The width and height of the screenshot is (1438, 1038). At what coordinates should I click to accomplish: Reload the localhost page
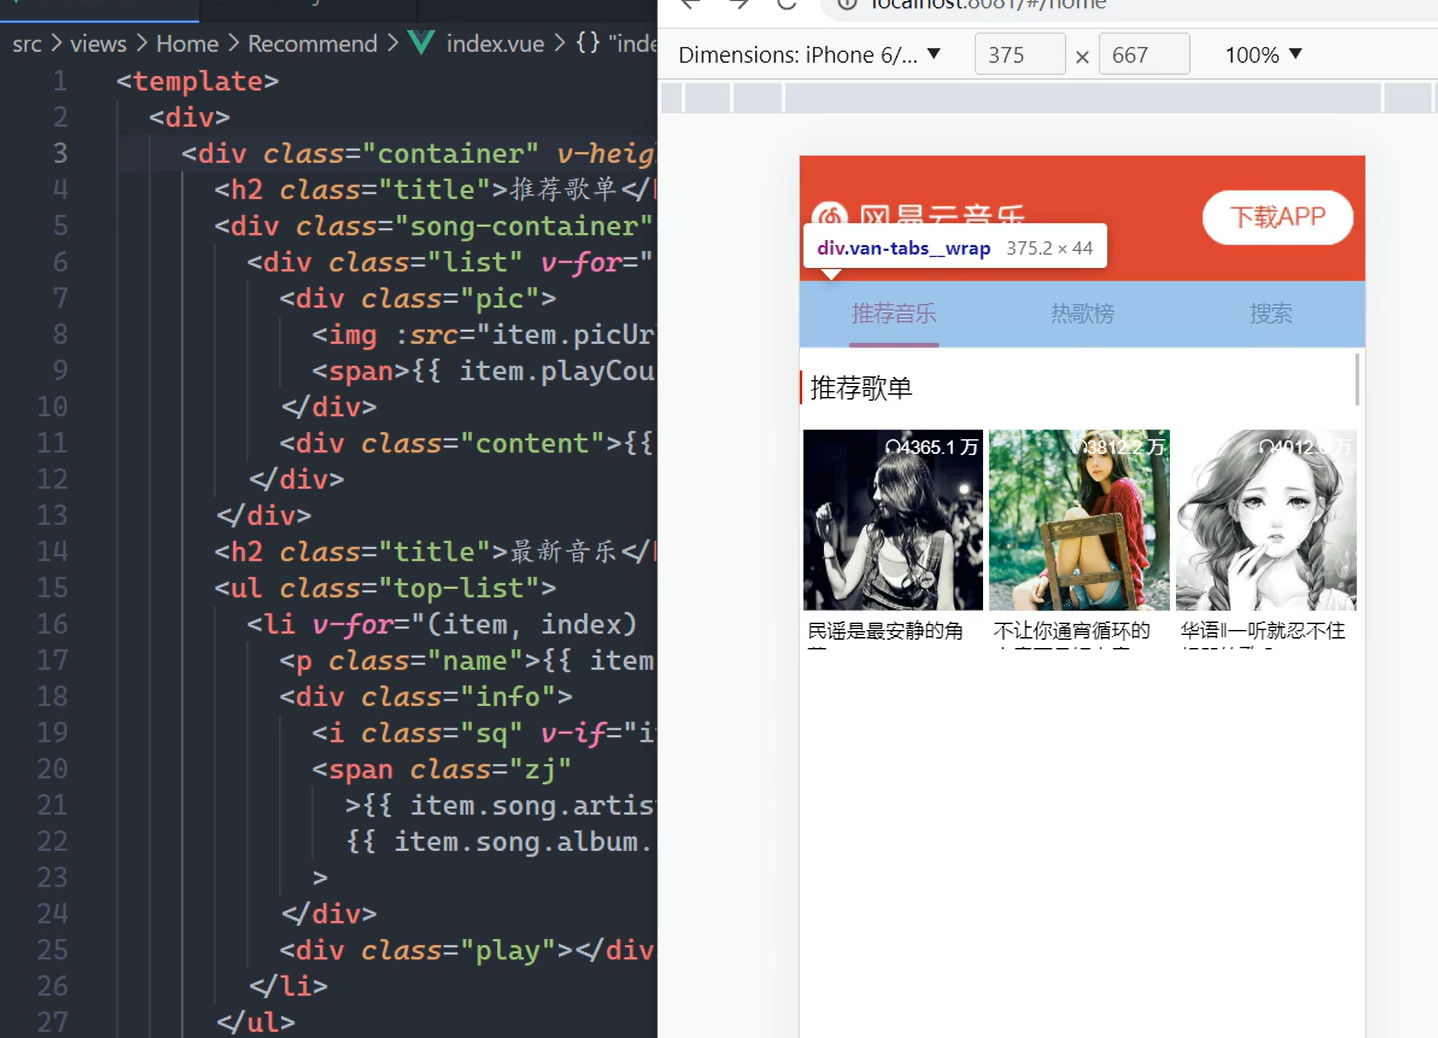787,5
